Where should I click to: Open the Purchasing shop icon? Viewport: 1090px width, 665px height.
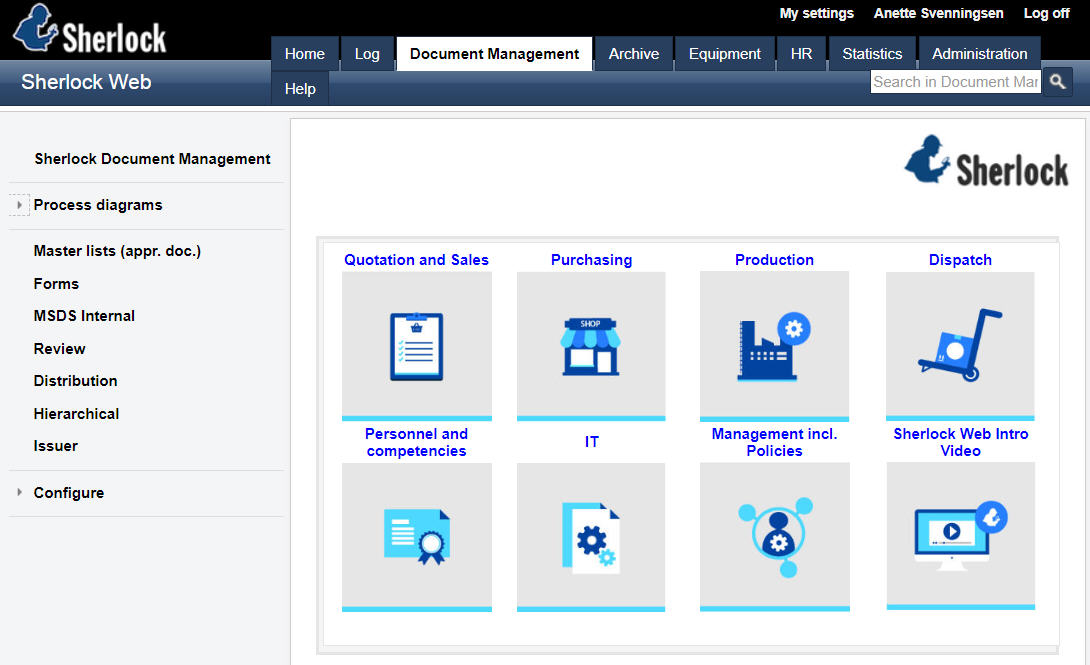click(x=591, y=346)
